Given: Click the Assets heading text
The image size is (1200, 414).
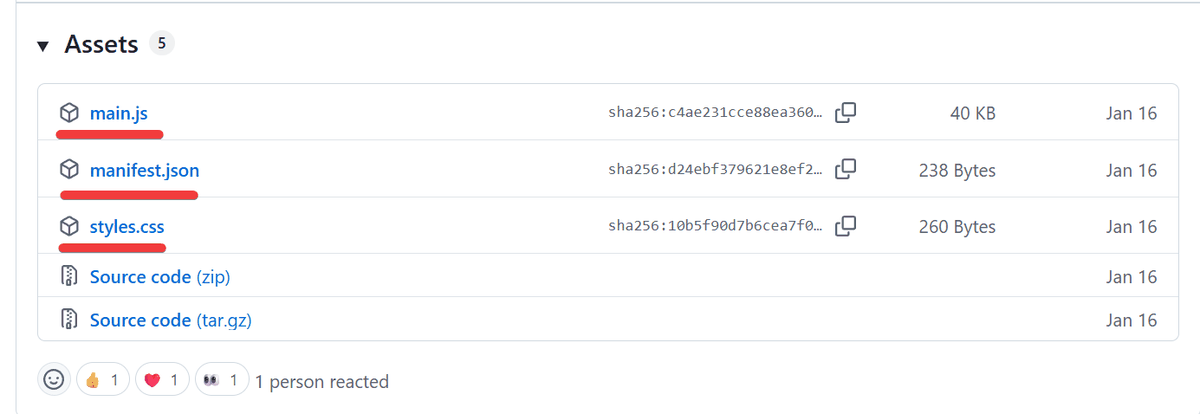Looking at the screenshot, I should coord(102,45).
